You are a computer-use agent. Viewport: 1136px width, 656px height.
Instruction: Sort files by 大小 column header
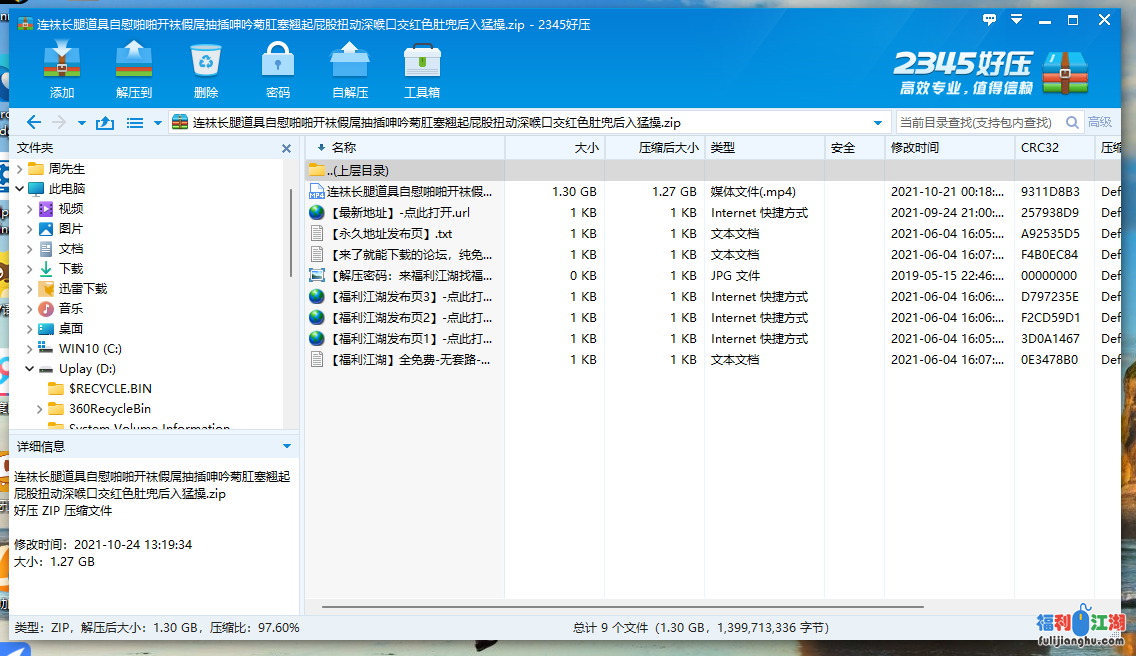586,148
